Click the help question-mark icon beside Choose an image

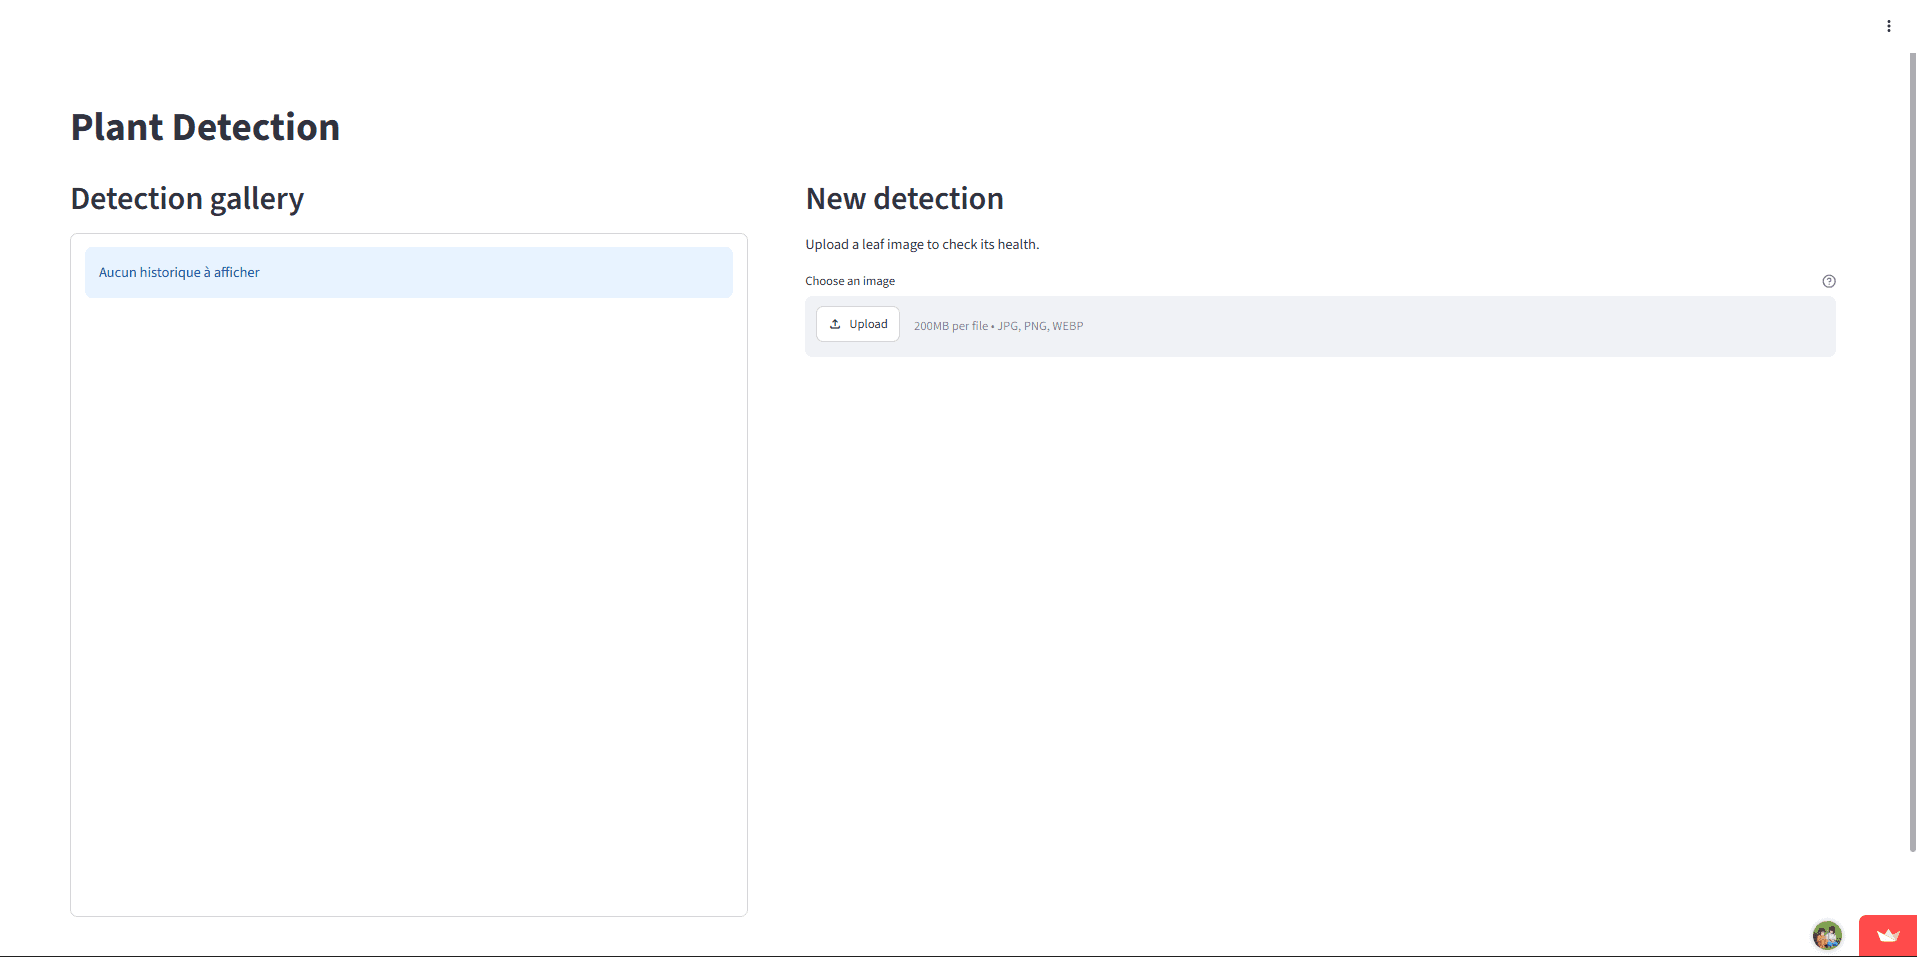1828,281
